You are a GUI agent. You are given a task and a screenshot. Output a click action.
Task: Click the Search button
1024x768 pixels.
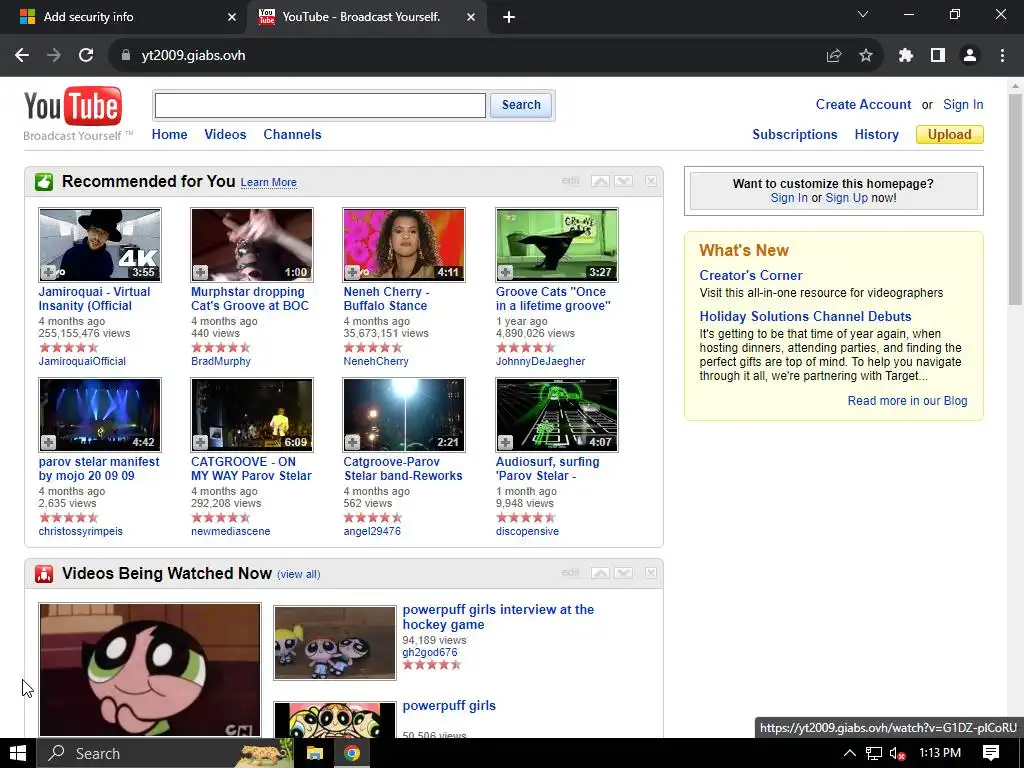[520, 105]
